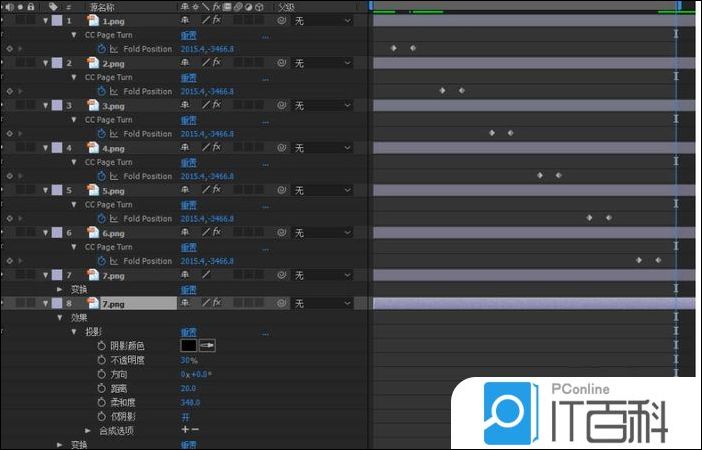Click the 柔和度 value 340.0
The image size is (702, 450).
pos(190,403)
